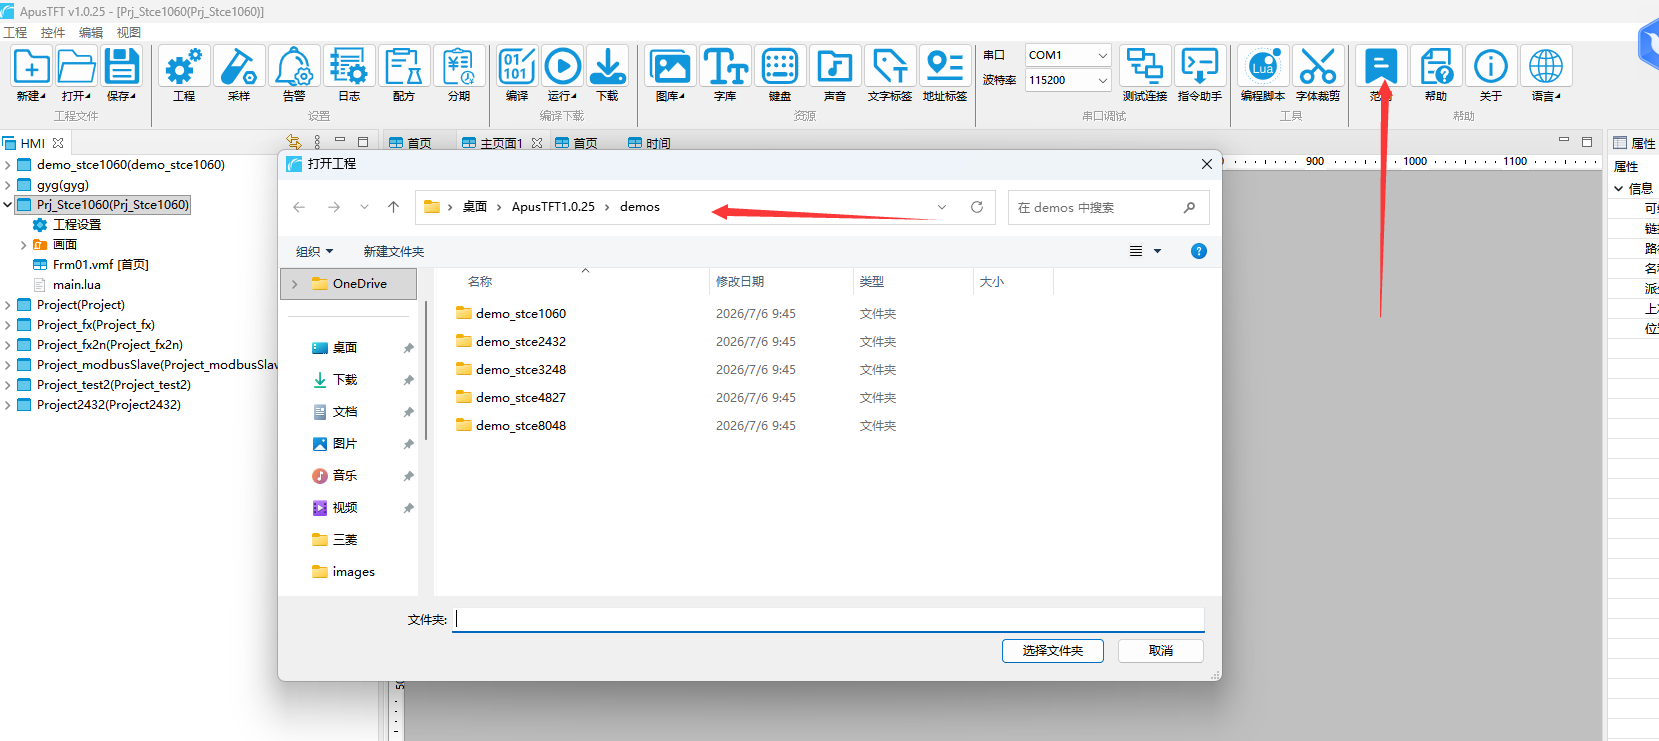Collapse the 信息 section in the properties panel
The width and height of the screenshot is (1659, 741).
click(1619, 188)
